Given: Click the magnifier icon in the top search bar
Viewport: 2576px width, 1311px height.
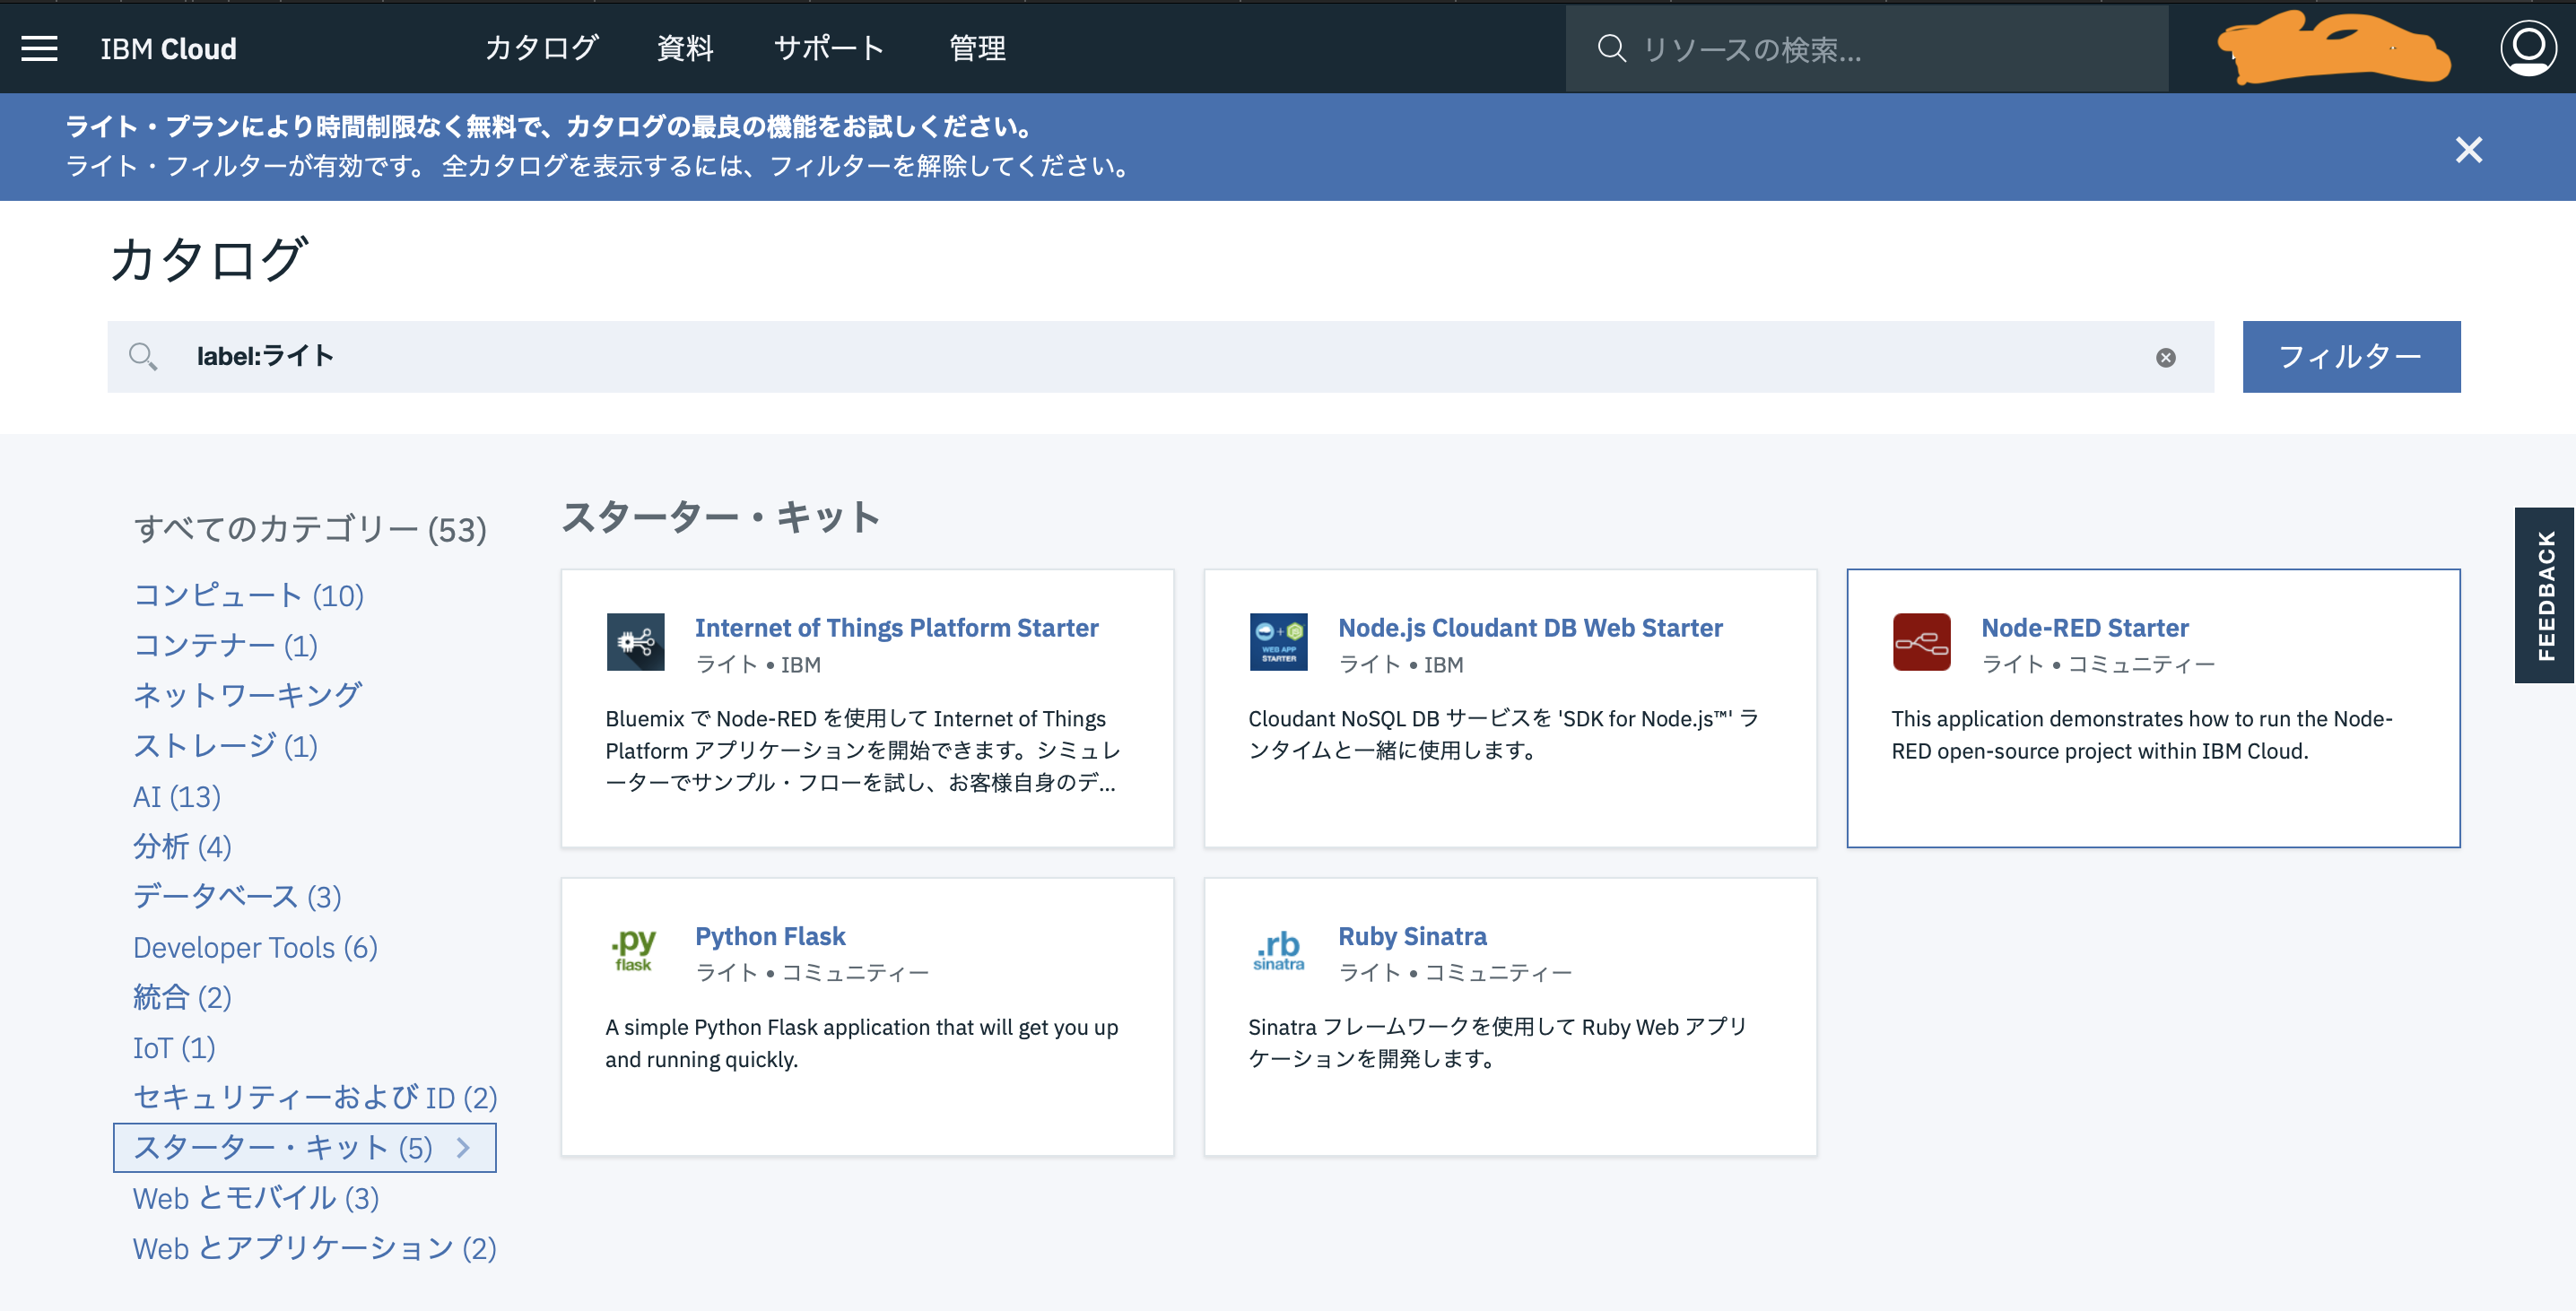Looking at the screenshot, I should pyautogui.click(x=1612, y=48).
